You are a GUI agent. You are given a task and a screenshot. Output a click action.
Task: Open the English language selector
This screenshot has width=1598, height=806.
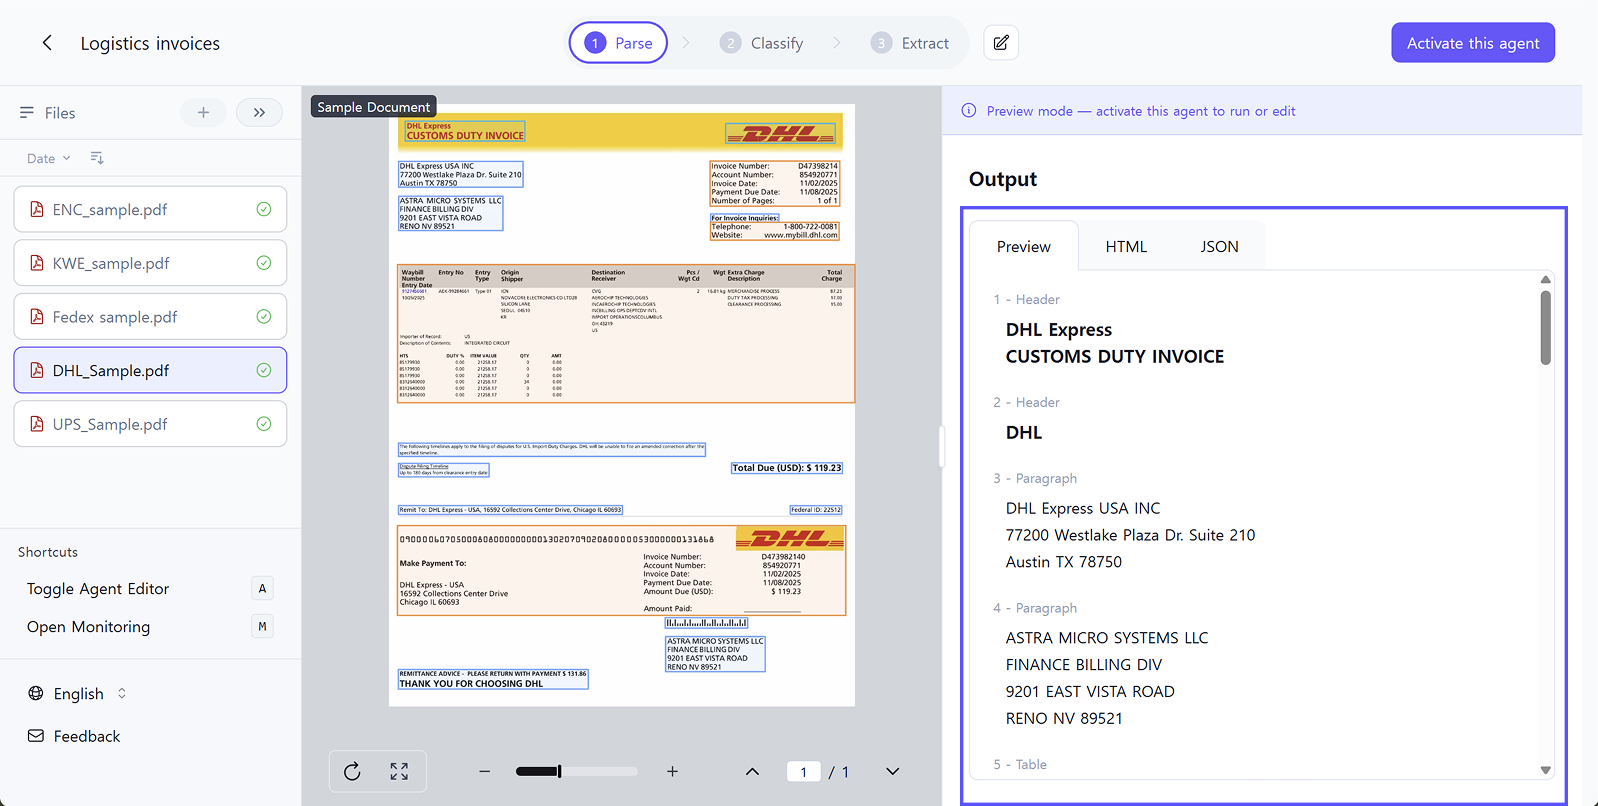point(77,693)
